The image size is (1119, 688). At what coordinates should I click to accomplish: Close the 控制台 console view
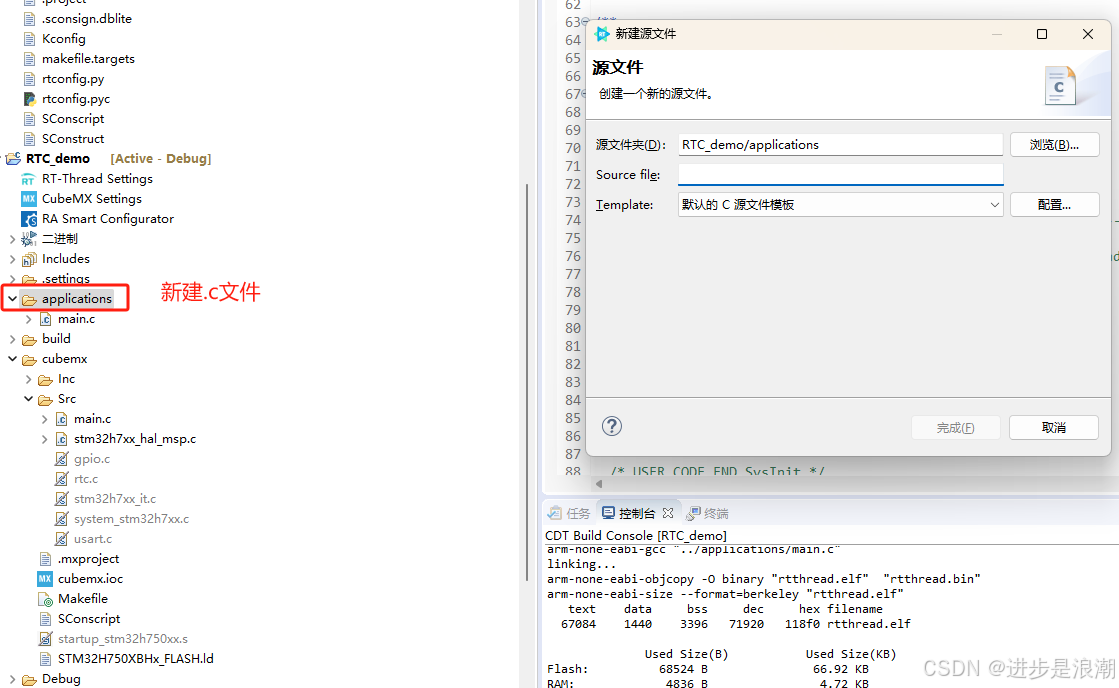pos(668,512)
